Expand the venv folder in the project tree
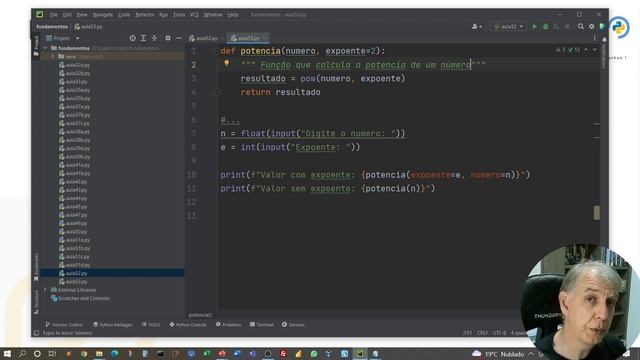This screenshot has height=360, width=640. click(x=53, y=56)
